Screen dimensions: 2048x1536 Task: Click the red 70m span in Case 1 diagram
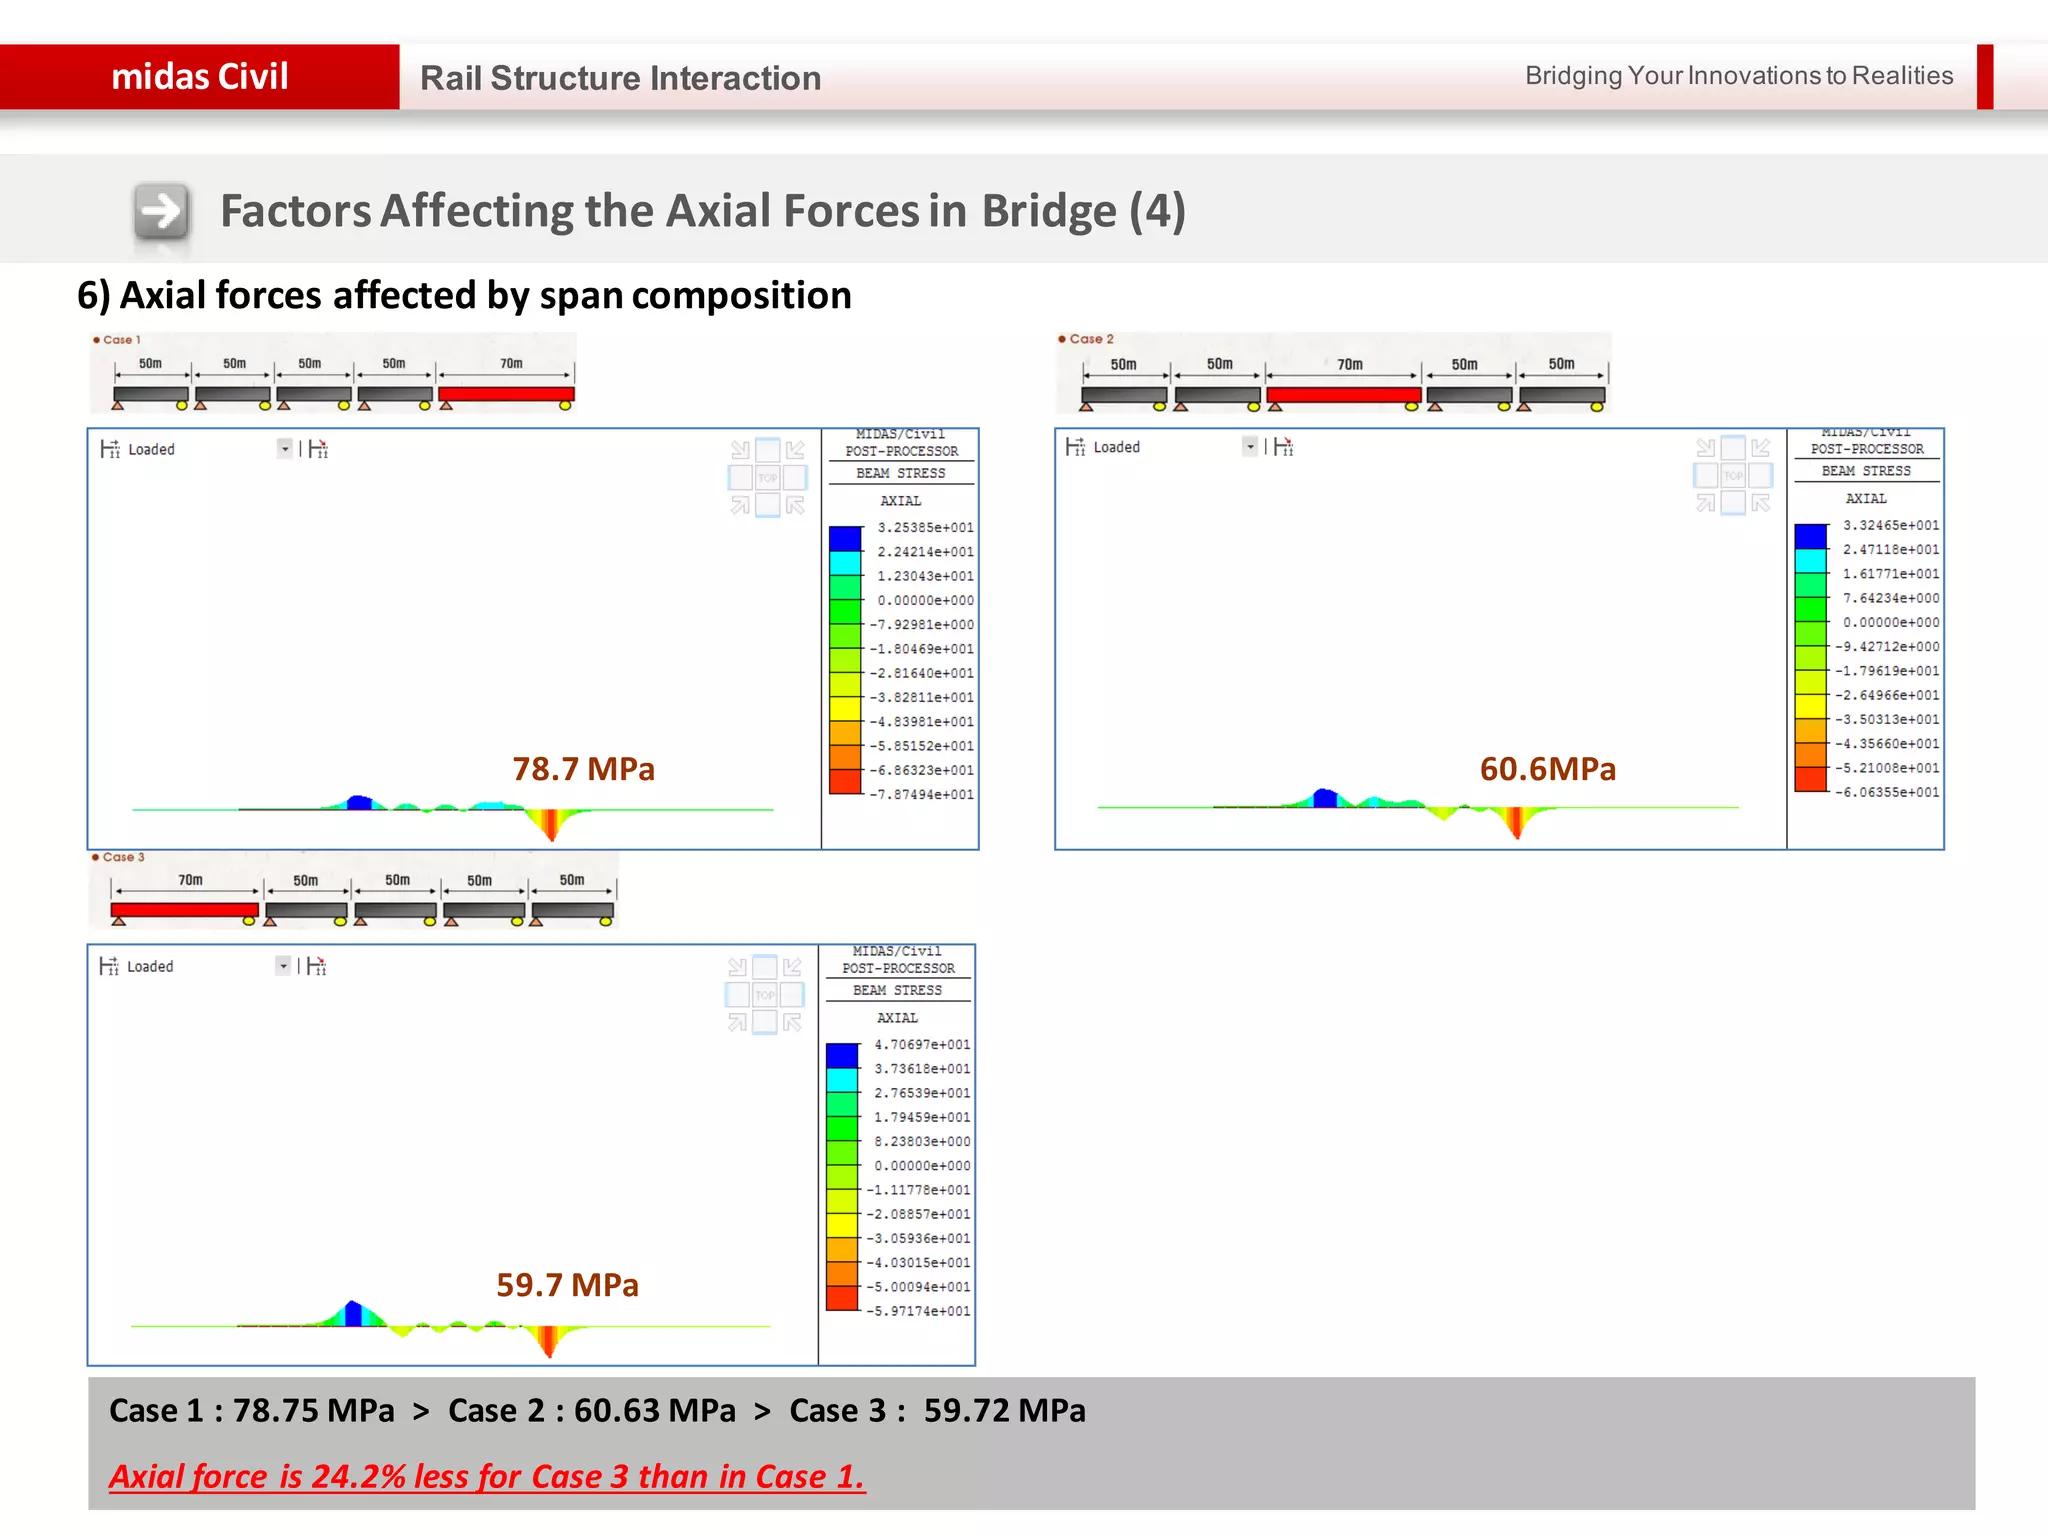(x=506, y=394)
